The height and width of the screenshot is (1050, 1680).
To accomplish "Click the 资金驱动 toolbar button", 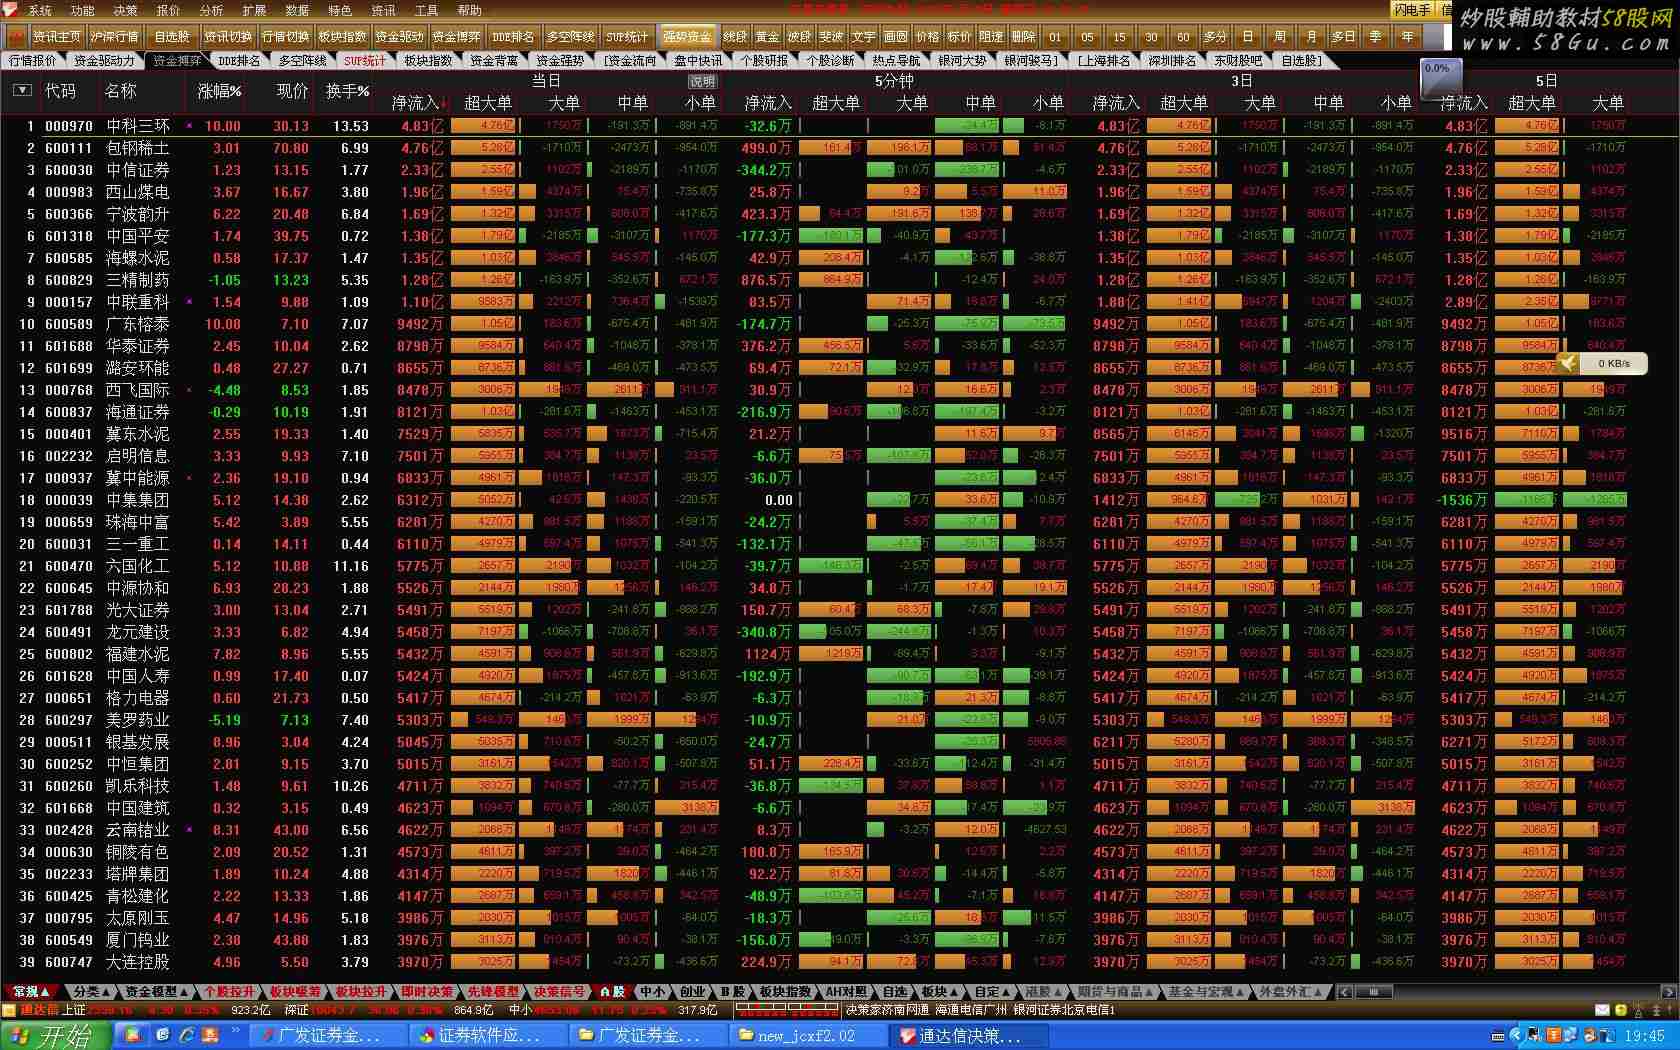I will pos(399,36).
